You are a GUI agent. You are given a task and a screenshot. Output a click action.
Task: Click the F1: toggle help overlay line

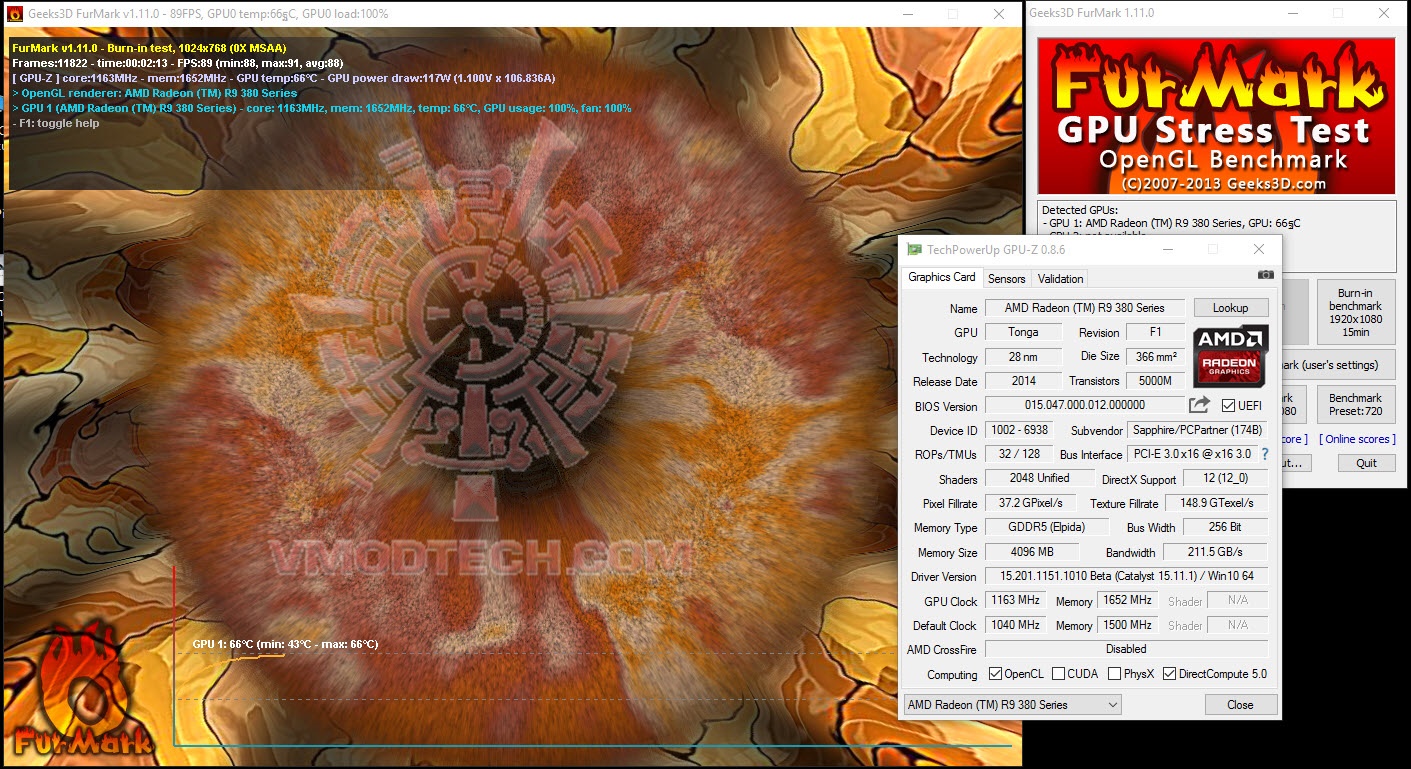click(x=55, y=123)
